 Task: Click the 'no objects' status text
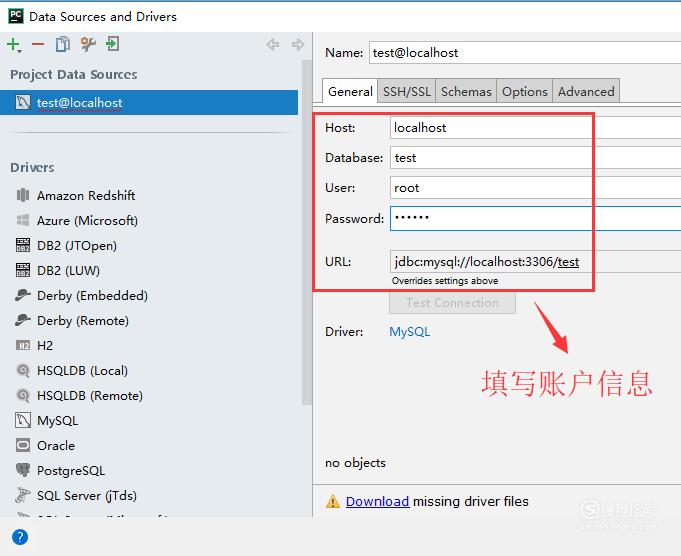click(x=355, y=463)
